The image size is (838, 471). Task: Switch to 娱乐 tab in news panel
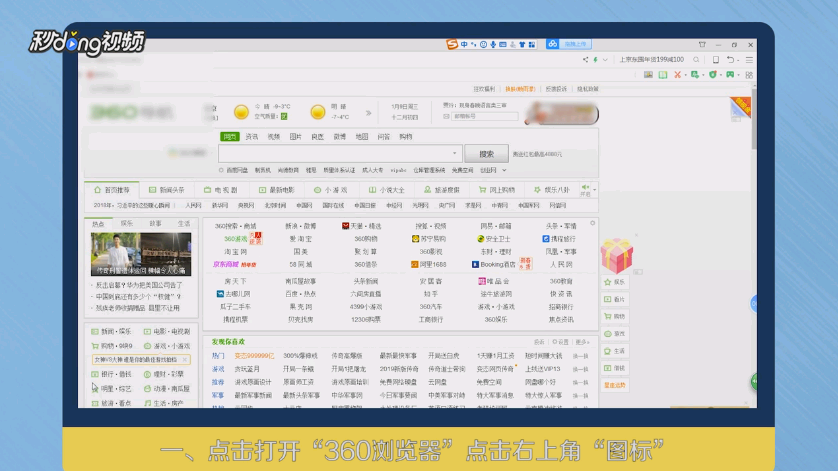[x=127, y=223]
